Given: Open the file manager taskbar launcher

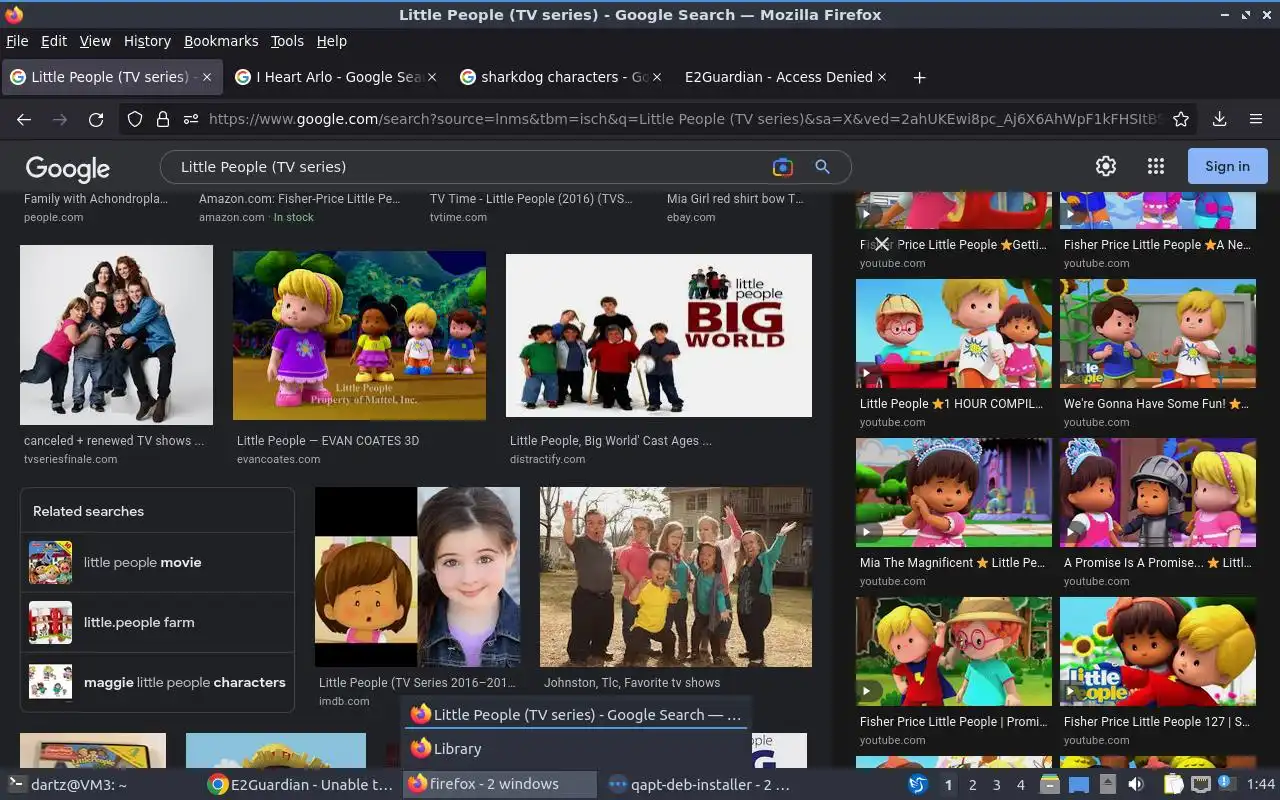Looking at the screenshot, I should point(1049,785).
